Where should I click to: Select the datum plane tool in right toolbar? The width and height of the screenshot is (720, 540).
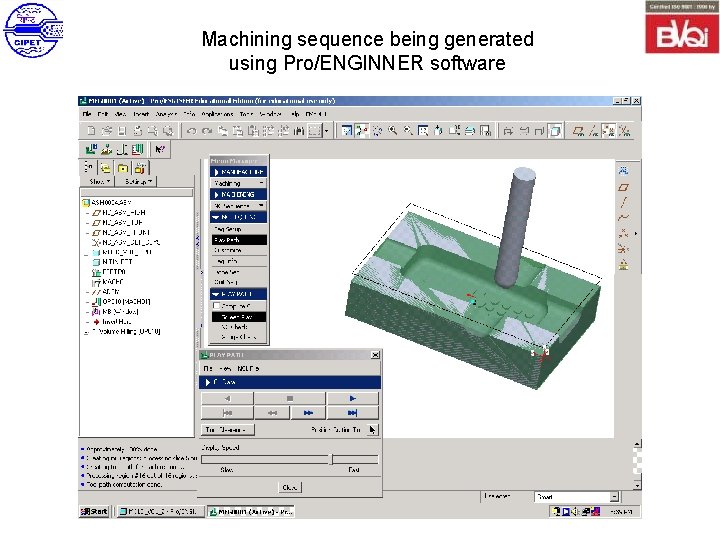tap(623, 187)
